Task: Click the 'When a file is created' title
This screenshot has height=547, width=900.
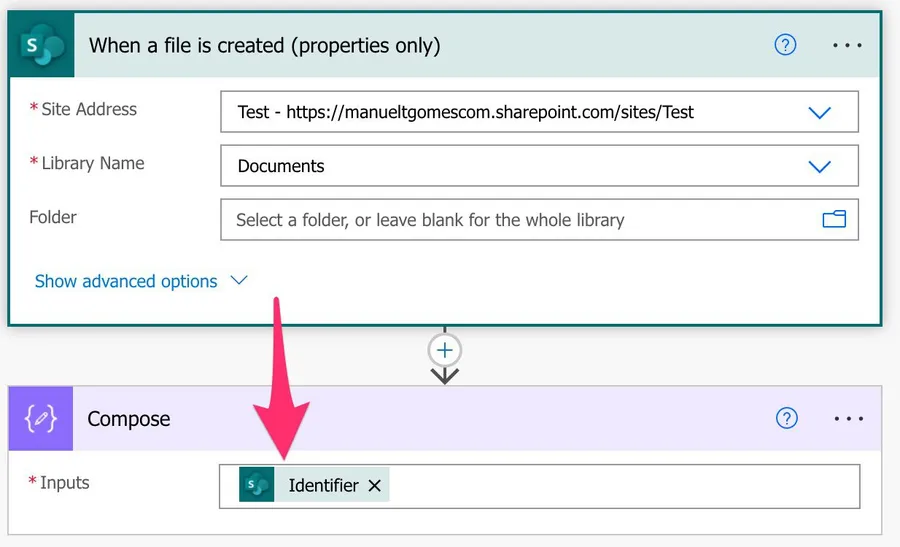Action: 265,46
